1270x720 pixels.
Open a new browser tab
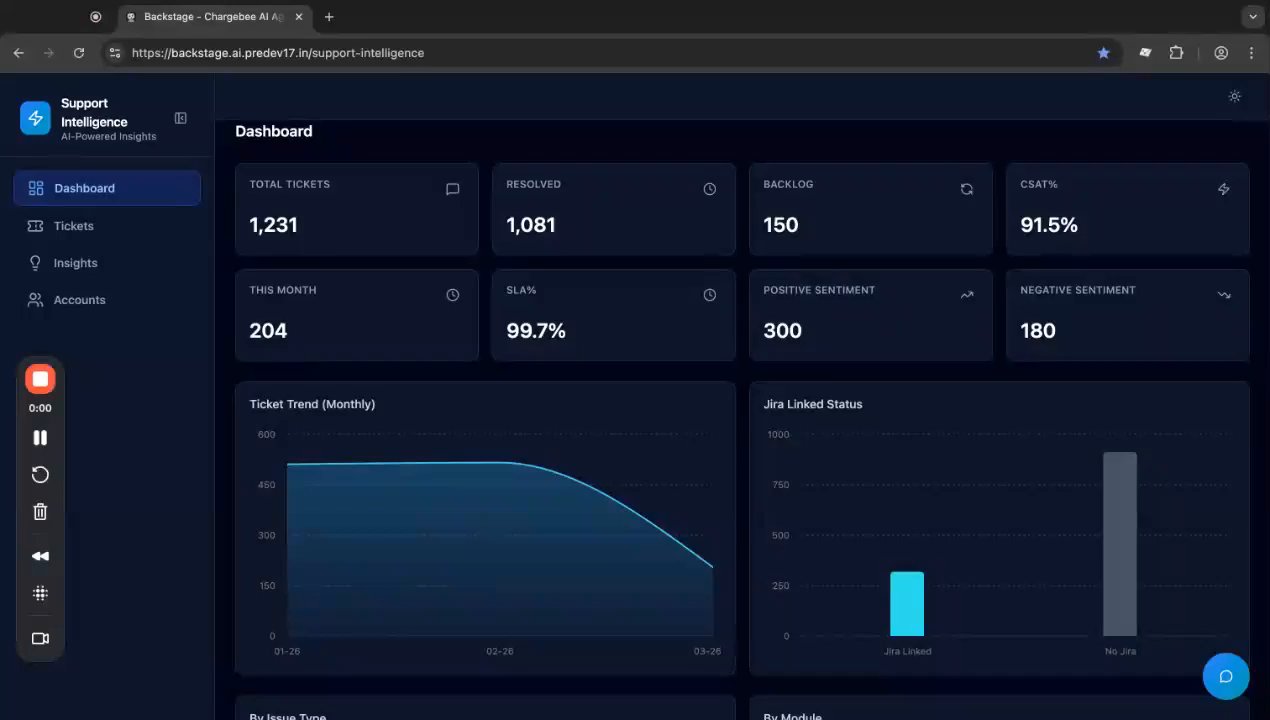pos(329,17)
